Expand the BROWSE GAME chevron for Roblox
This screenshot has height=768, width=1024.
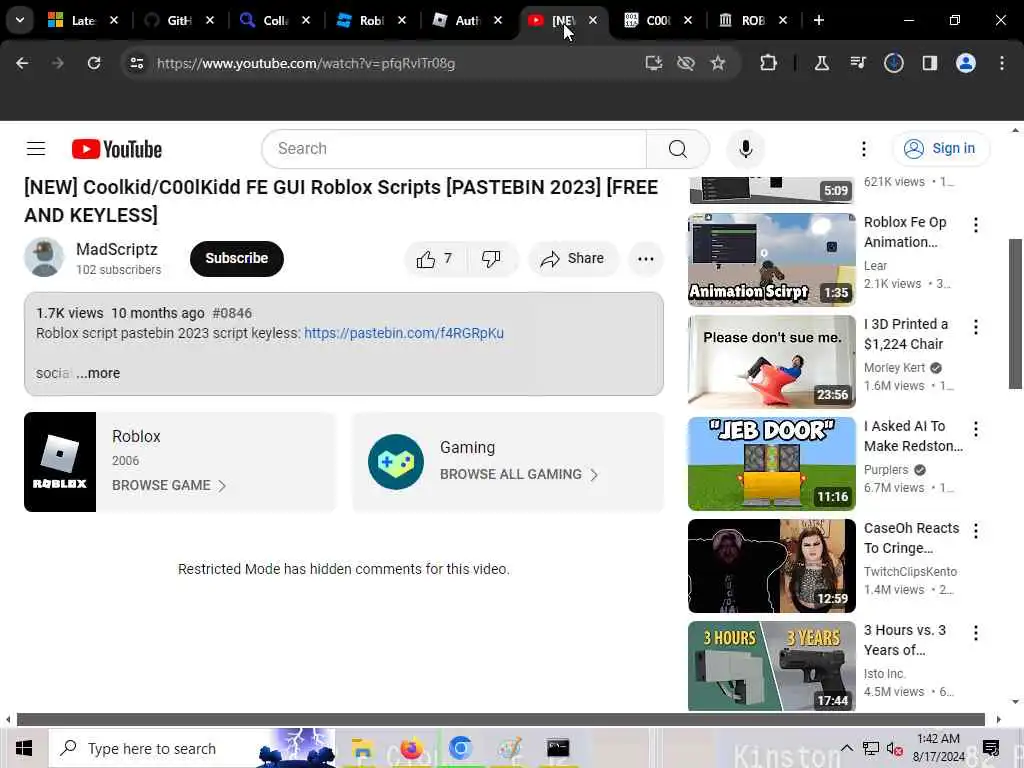click(222, 486)
